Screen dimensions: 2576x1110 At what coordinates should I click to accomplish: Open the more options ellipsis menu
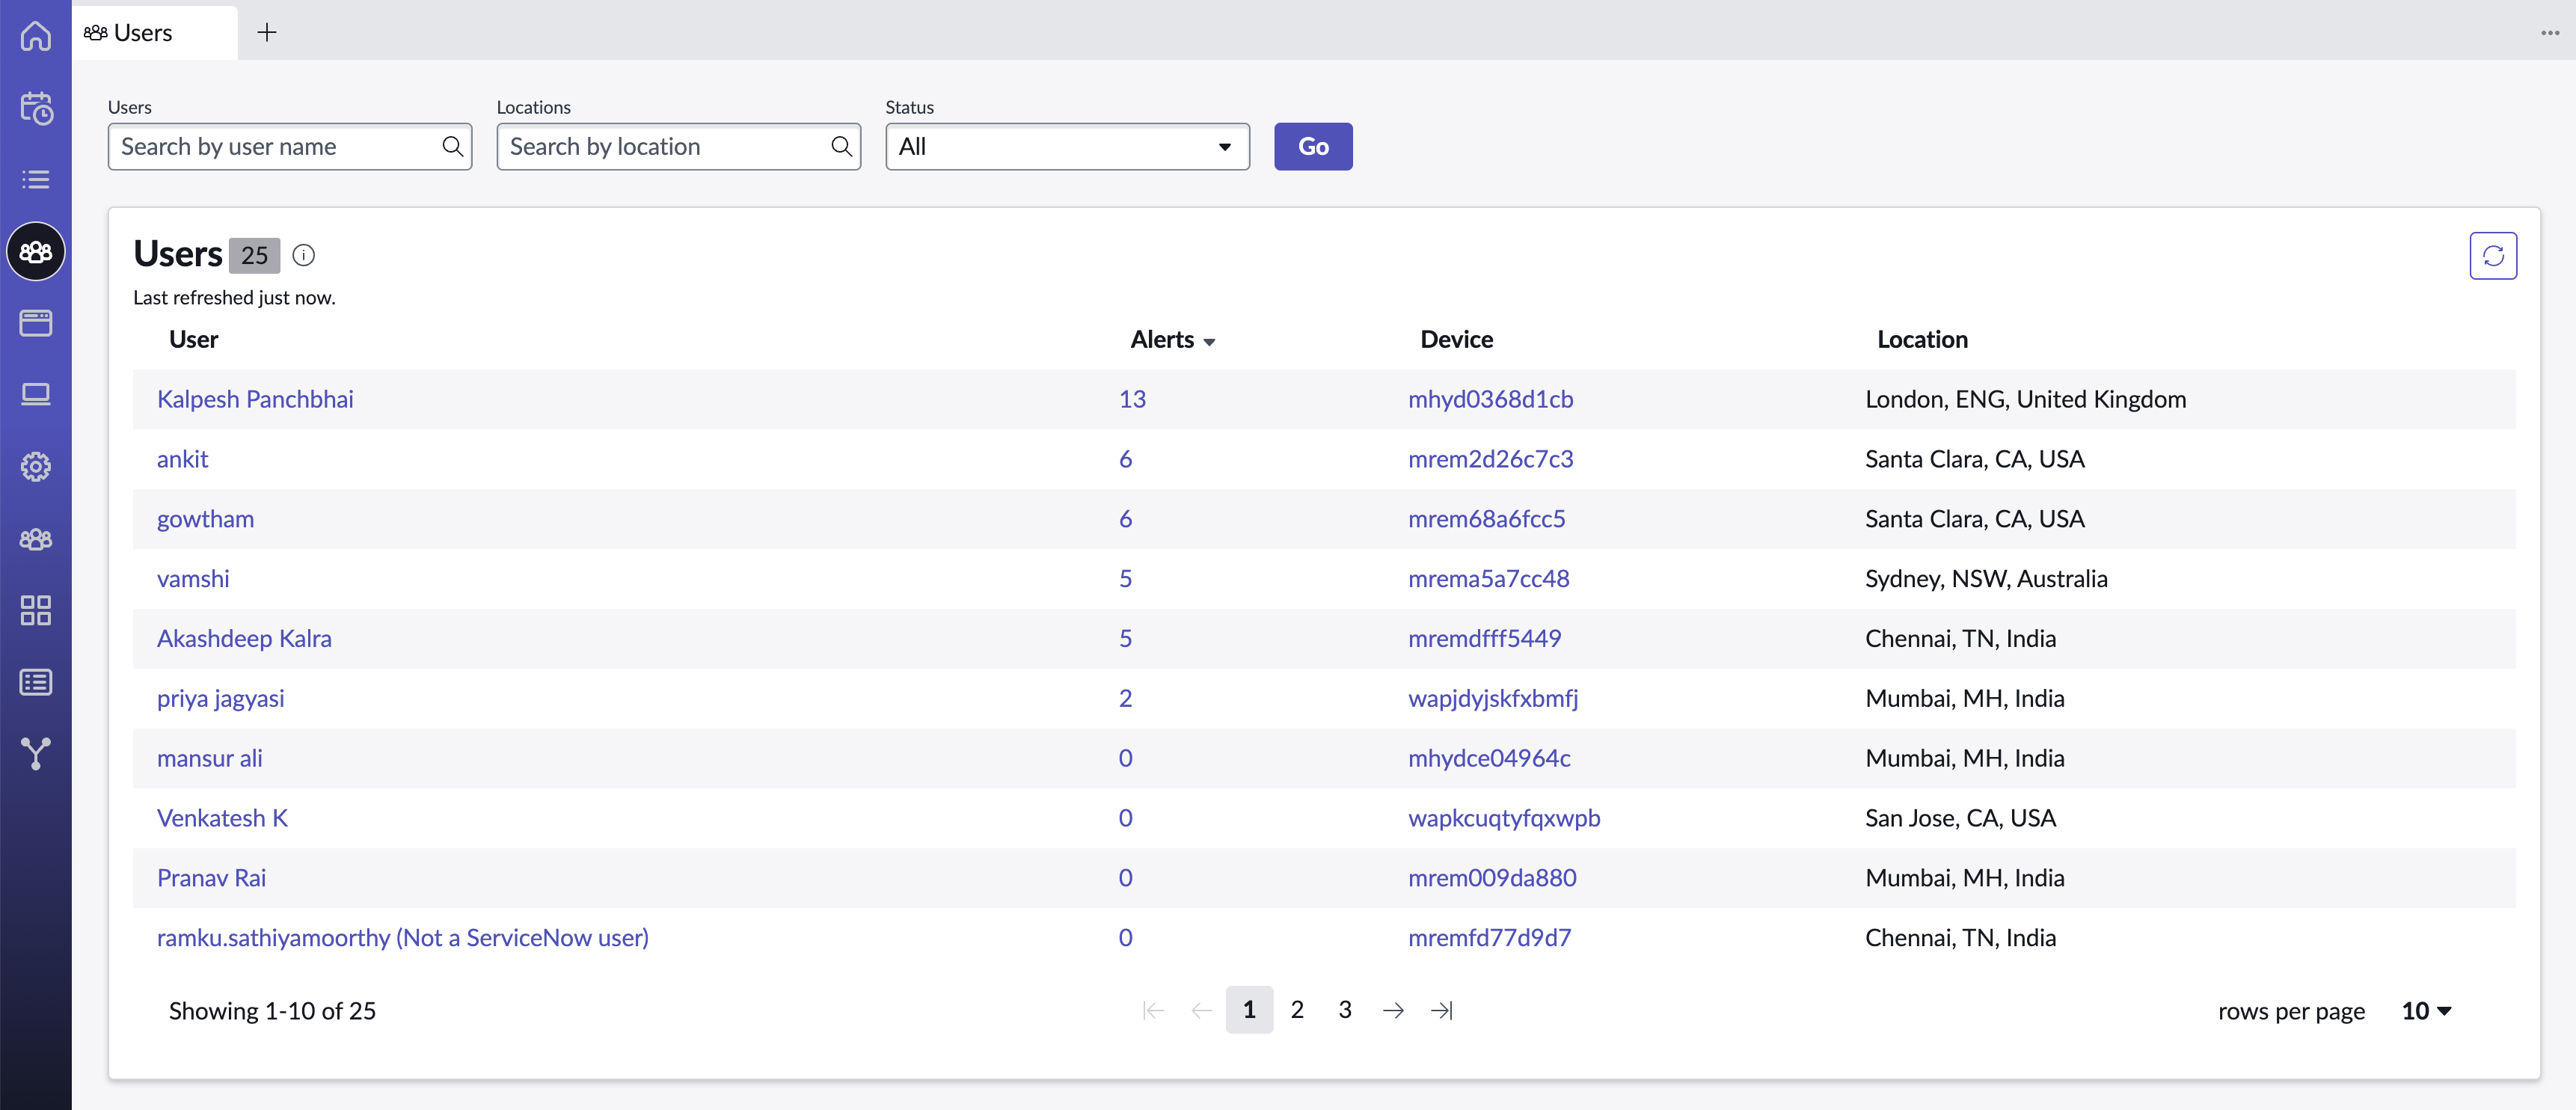[x=2550, y=33]
